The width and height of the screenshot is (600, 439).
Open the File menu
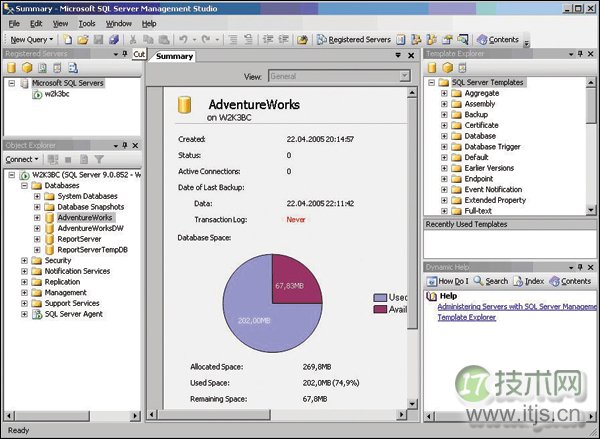click(x=14, y=24)
